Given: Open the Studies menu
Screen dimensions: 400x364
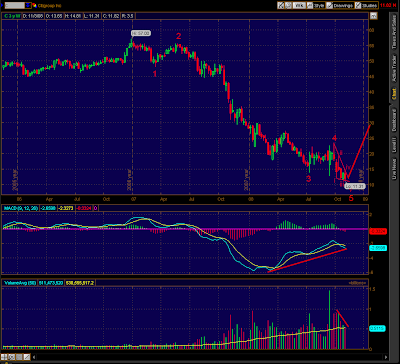Looking at the screenshot, I should tap(367, 5).
